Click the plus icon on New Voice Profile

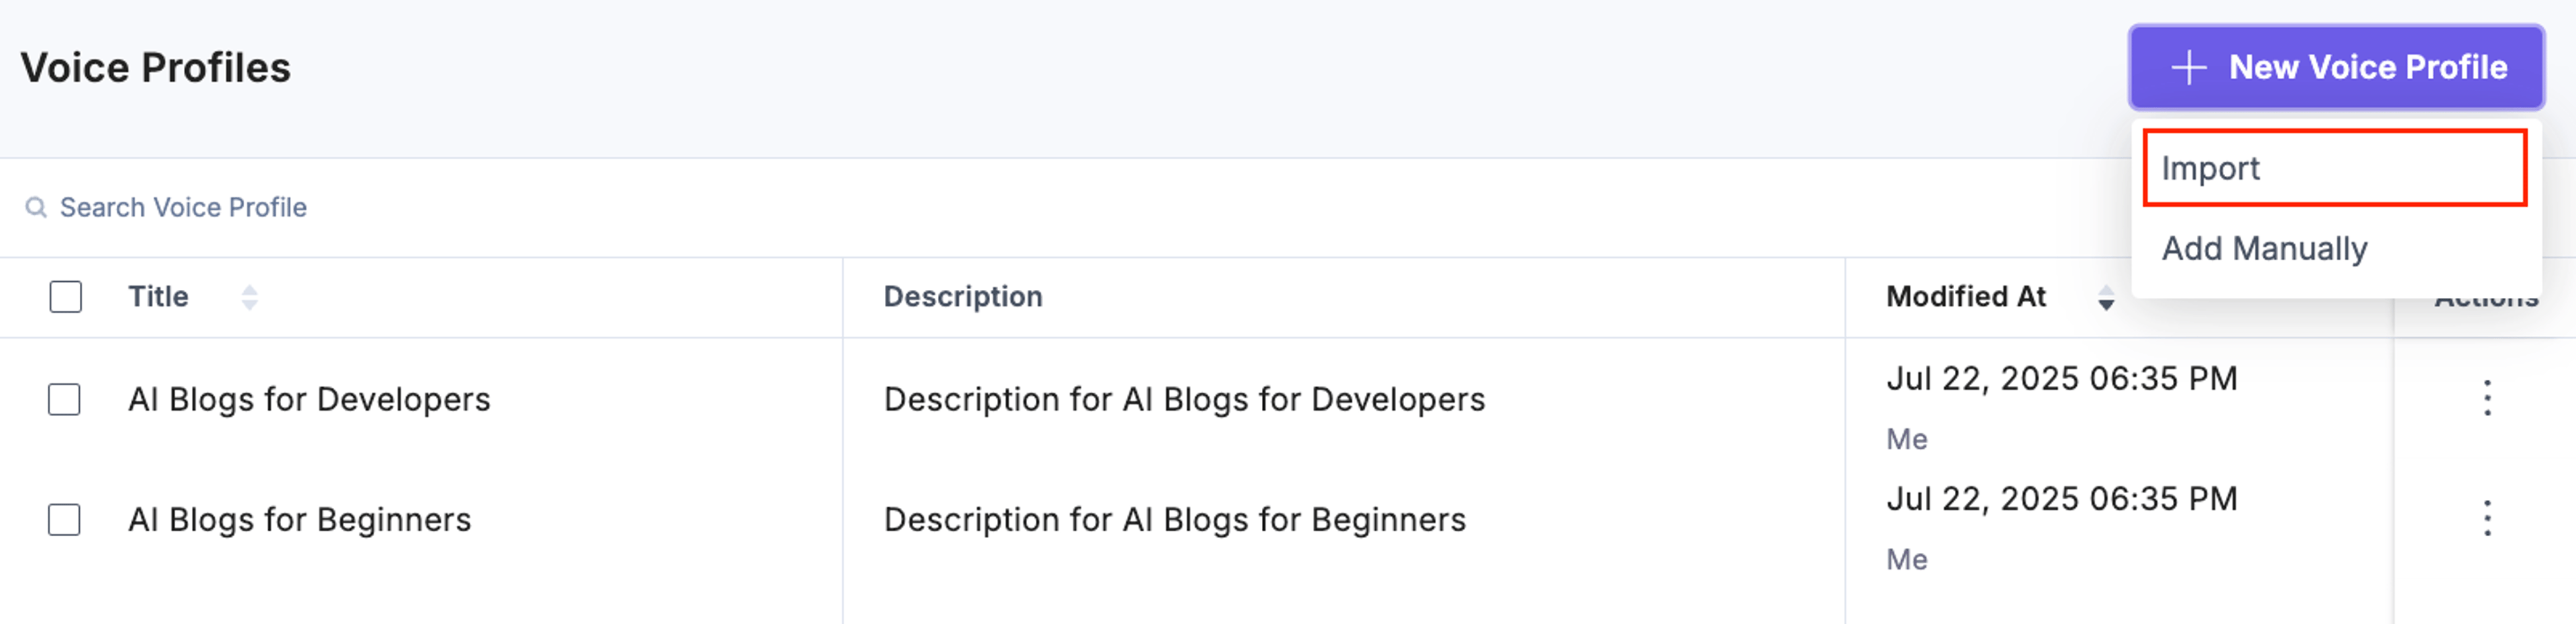pyautogui.click(x=2189, y=68)
